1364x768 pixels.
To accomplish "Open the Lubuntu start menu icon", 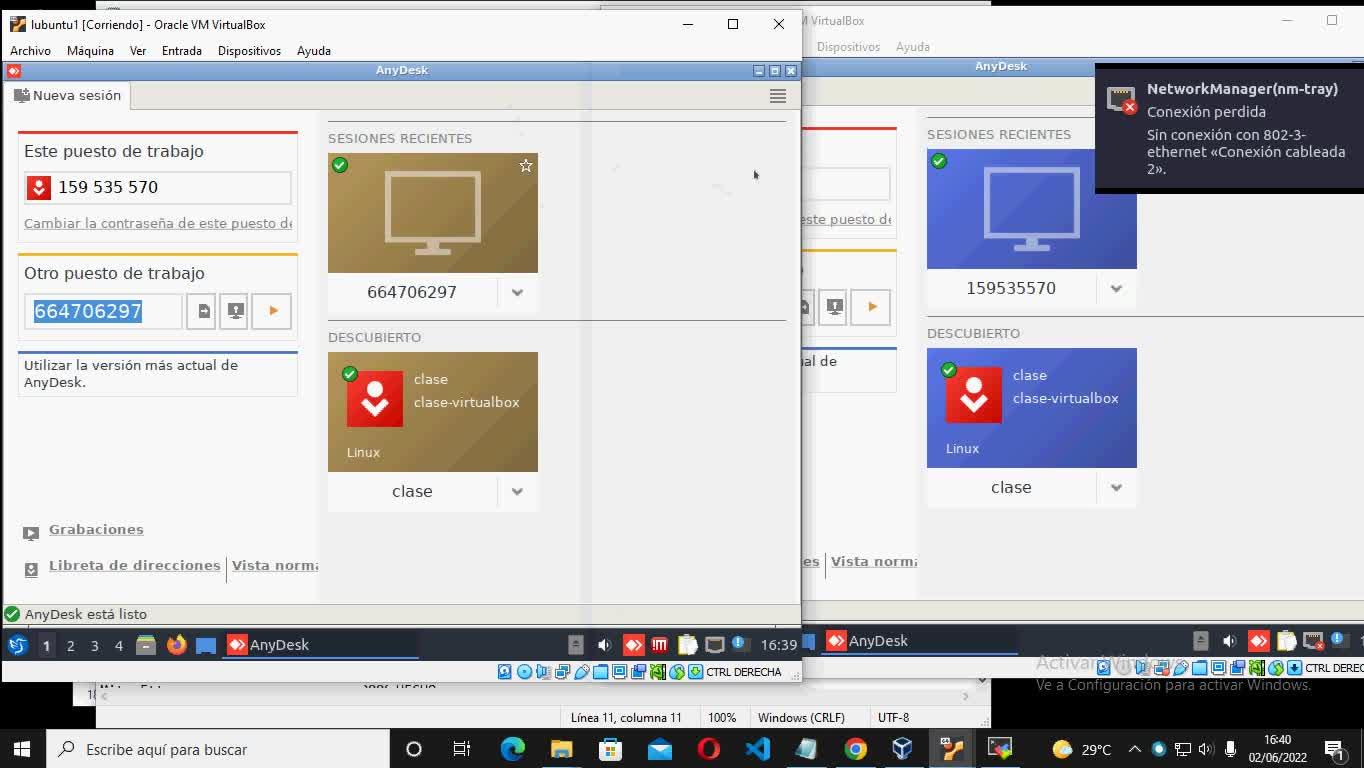I will (17, 645).
